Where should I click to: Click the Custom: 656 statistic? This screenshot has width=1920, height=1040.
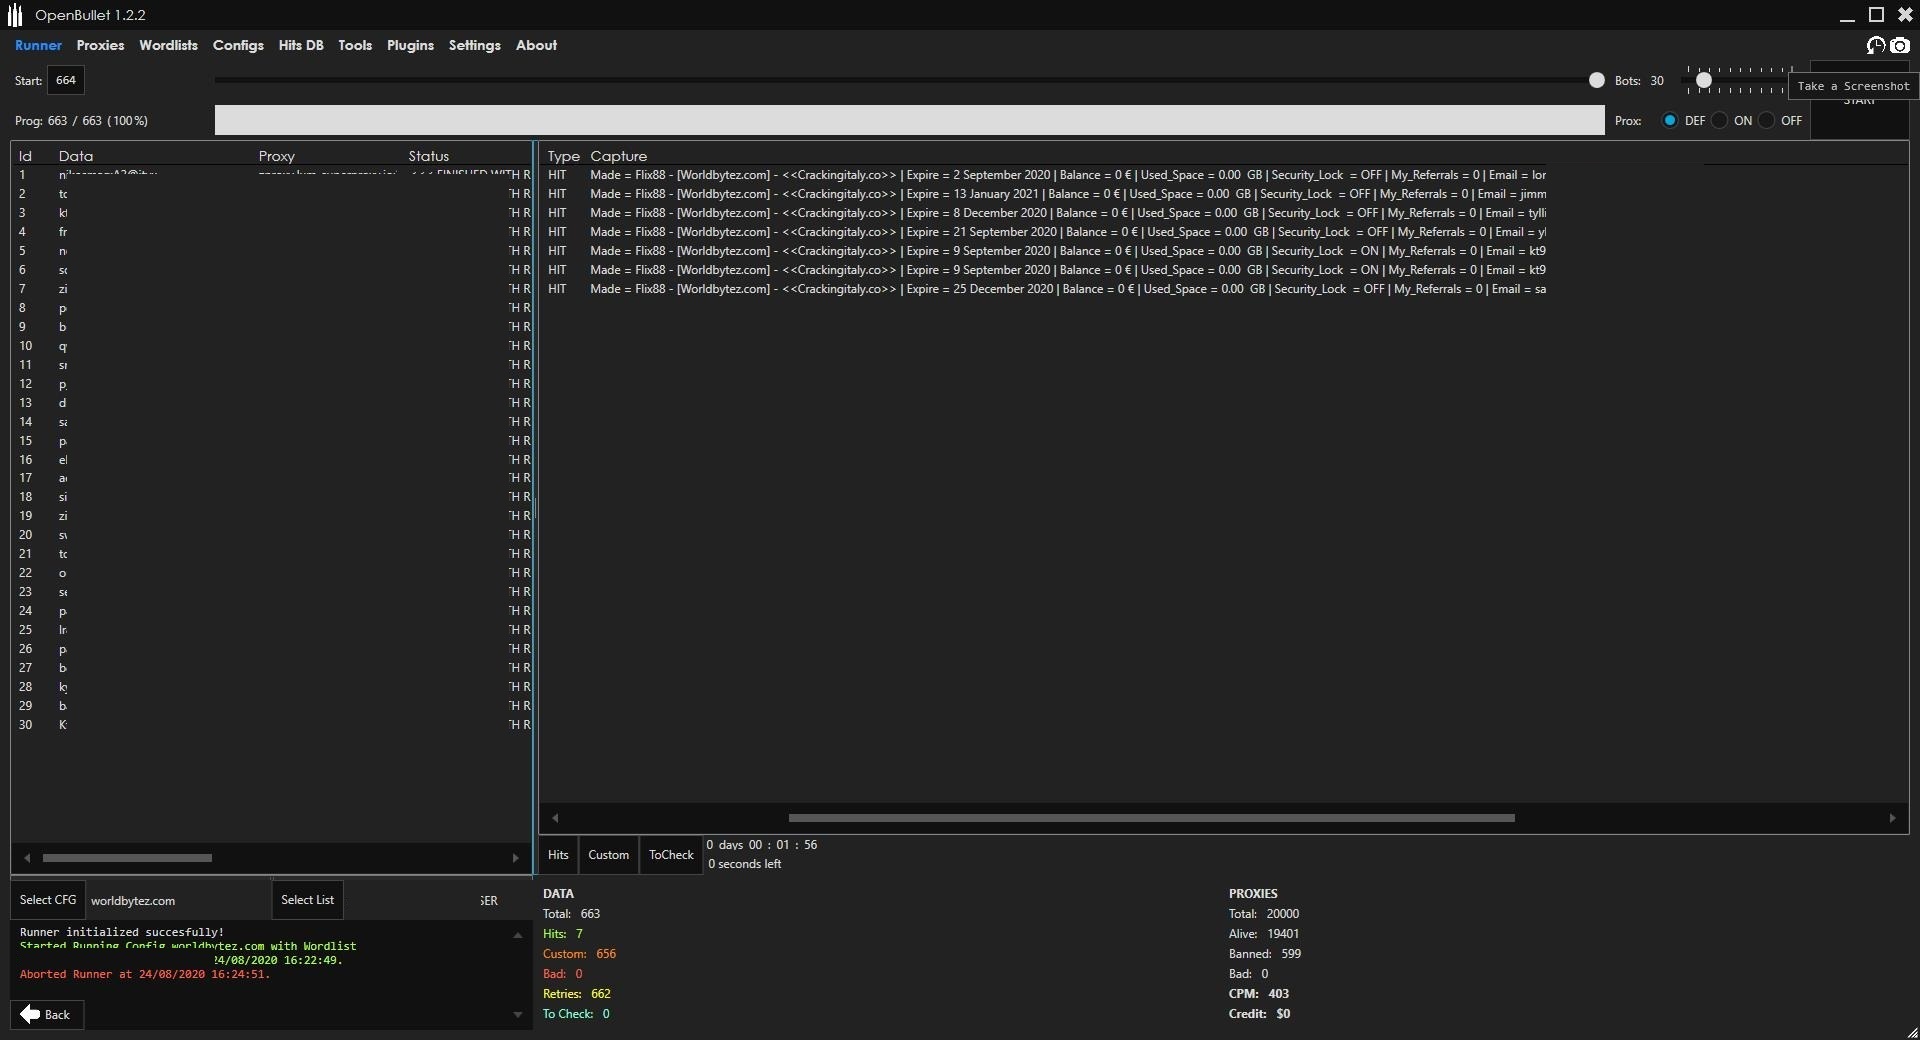click(x=580, y=954)
